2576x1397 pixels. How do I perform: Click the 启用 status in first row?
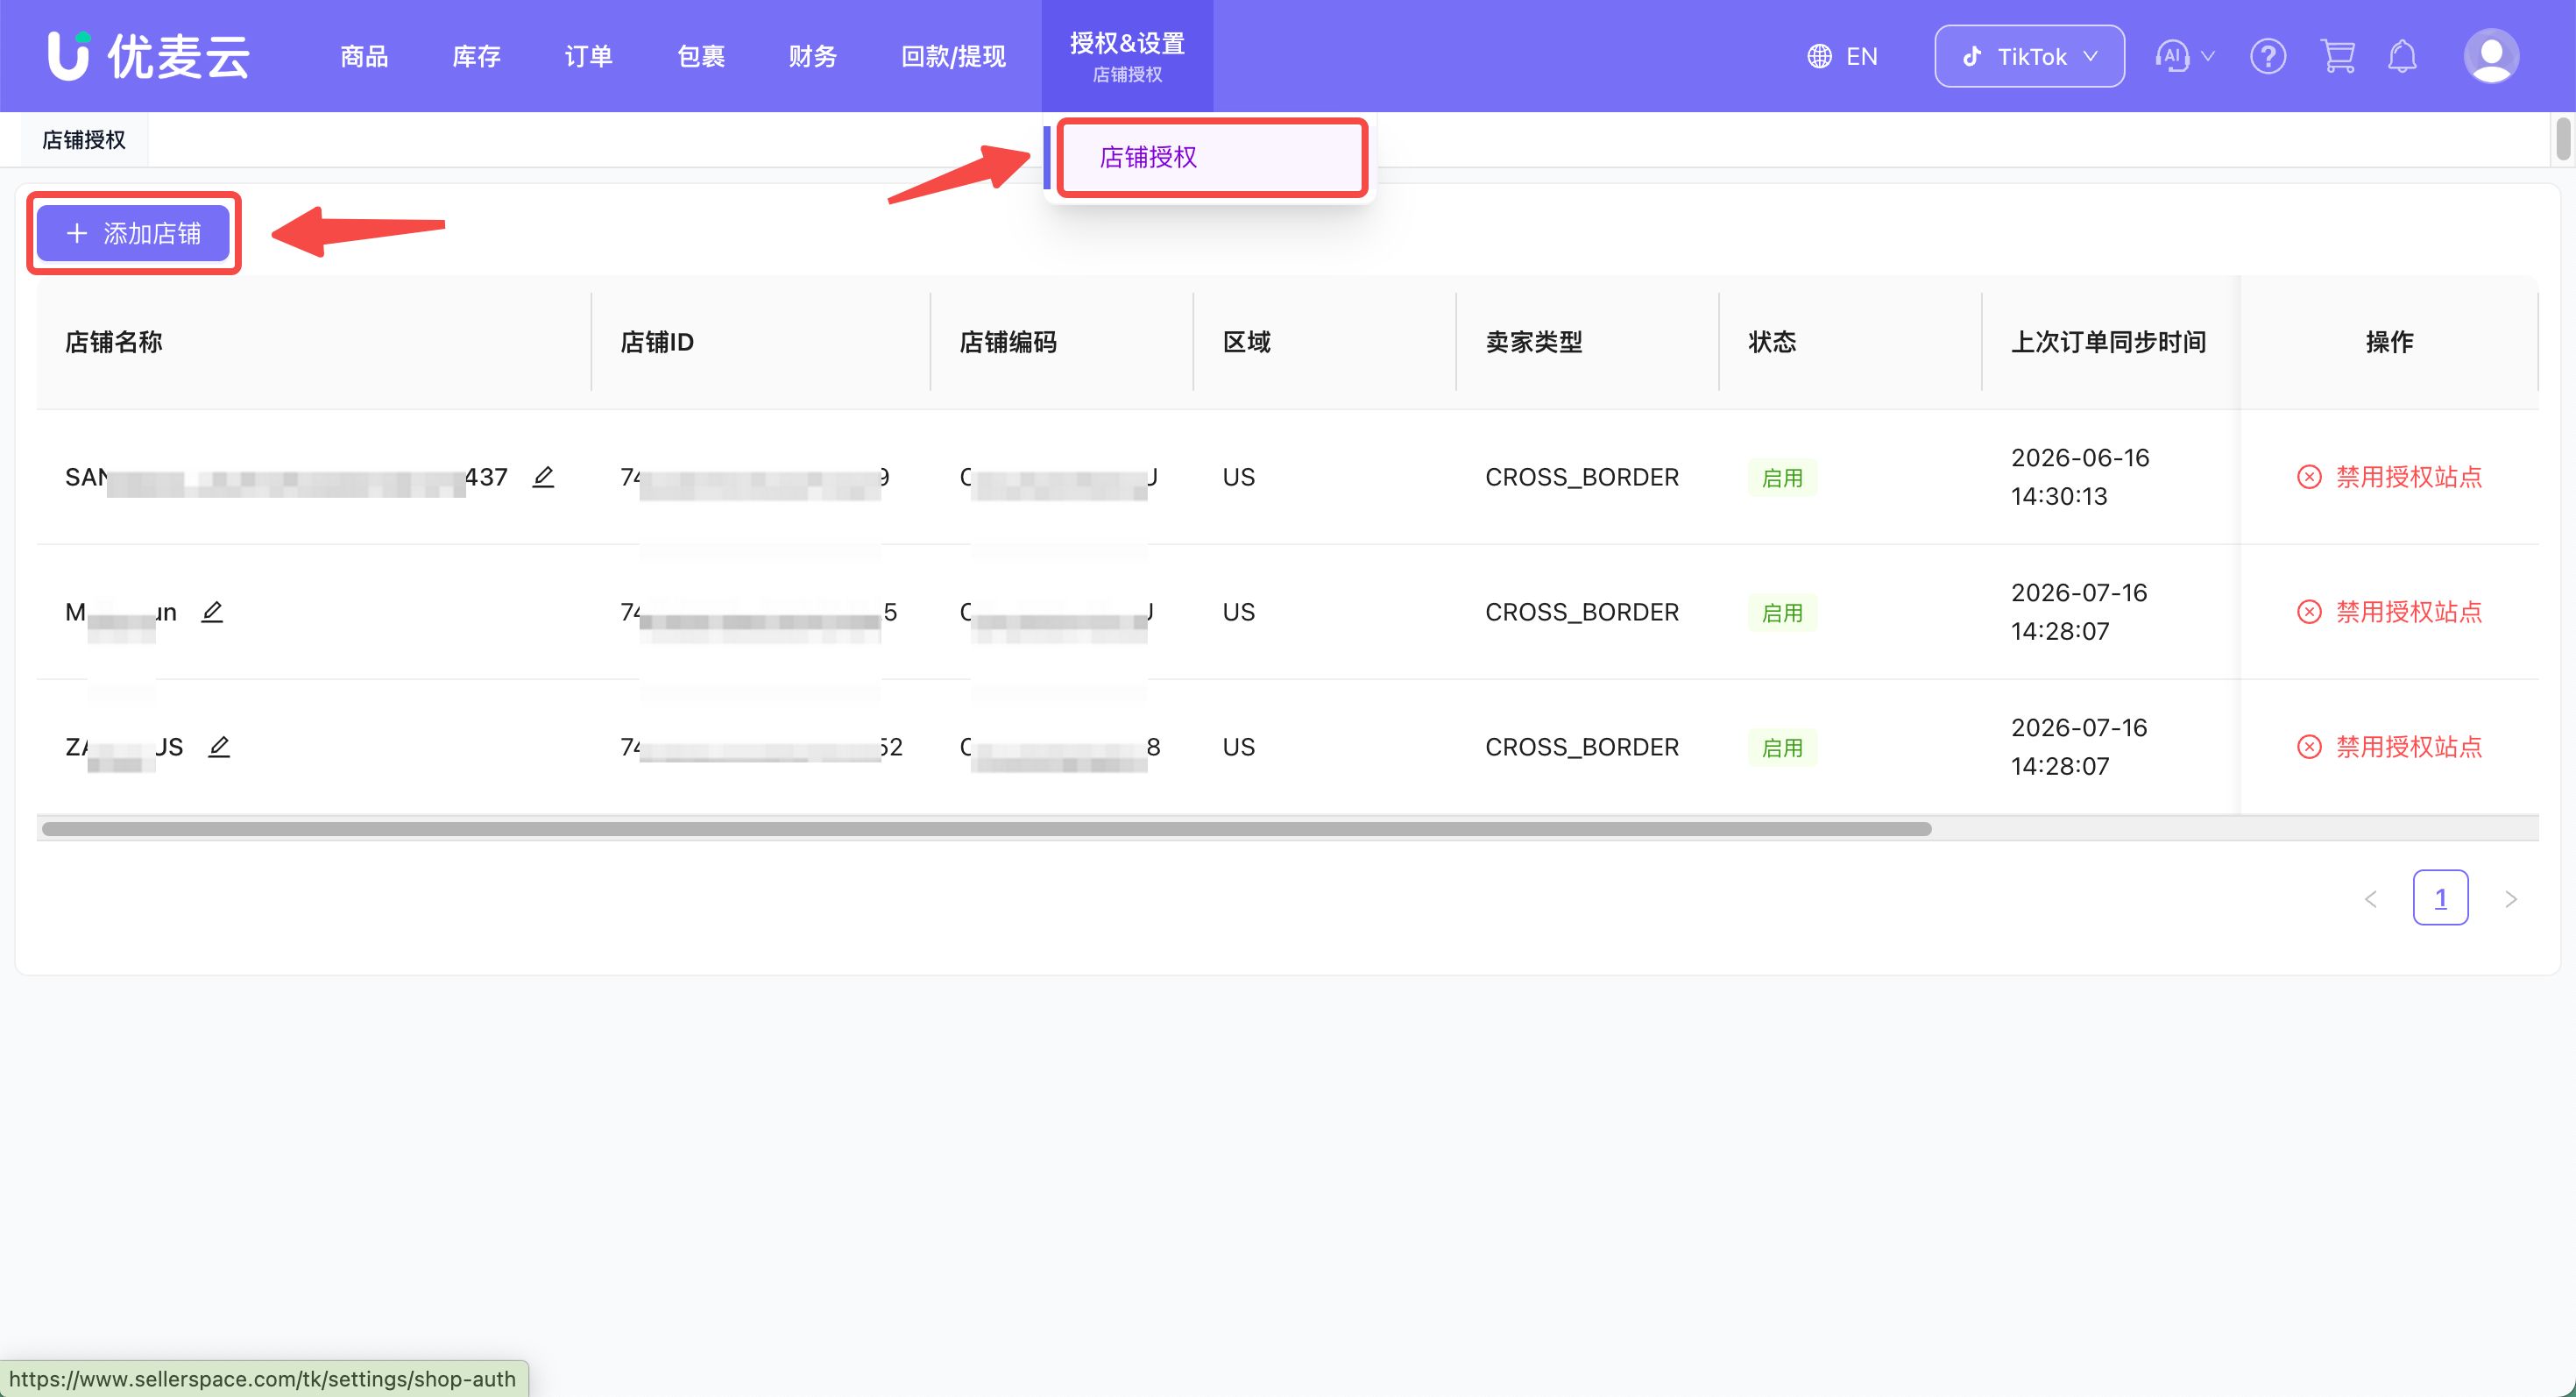coord(1782,478)
